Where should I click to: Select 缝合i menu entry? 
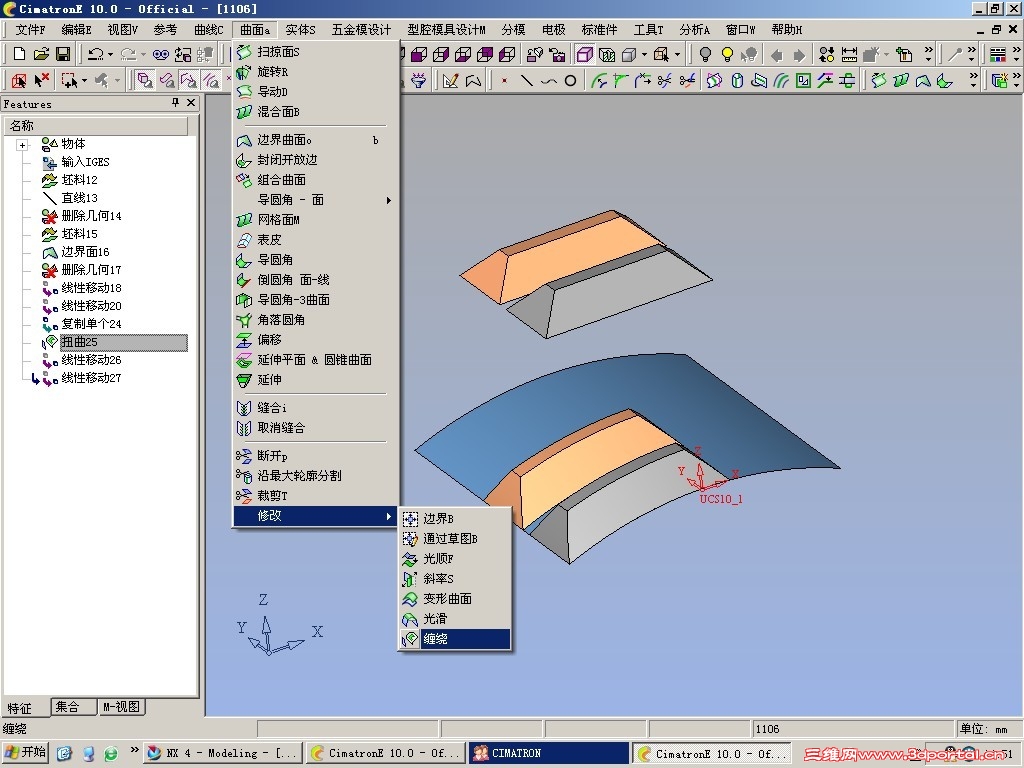tap(316, 408)
